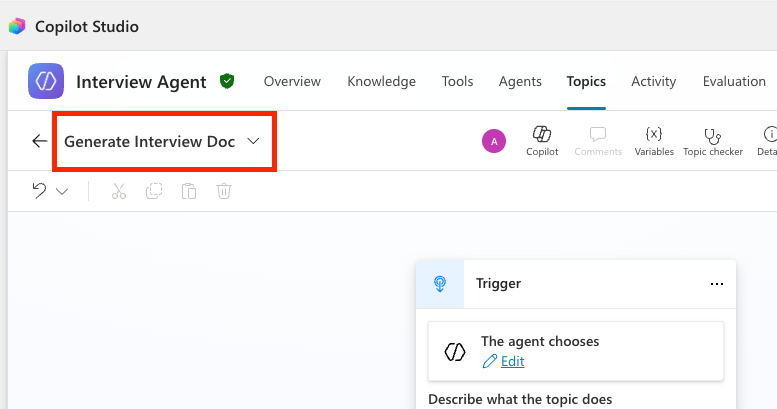This screenshot has width=777, height=409.
Task: Click the Copy icon in toolbar
Action: tap(154, 191)
